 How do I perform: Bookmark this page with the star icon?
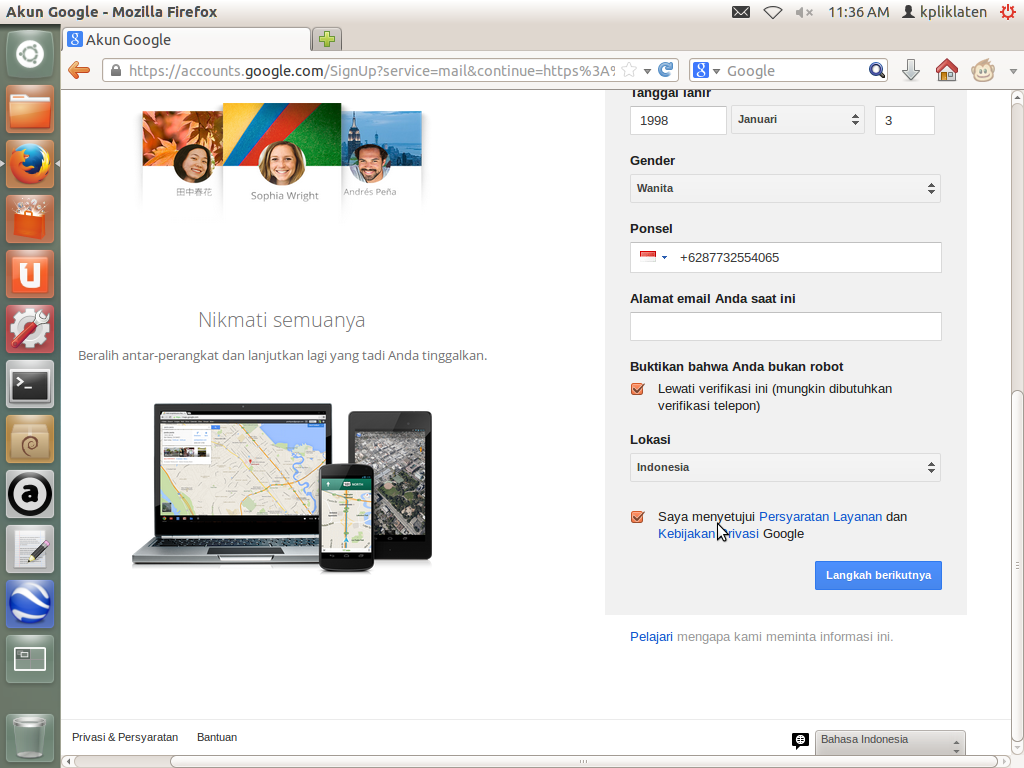[629, 70]
